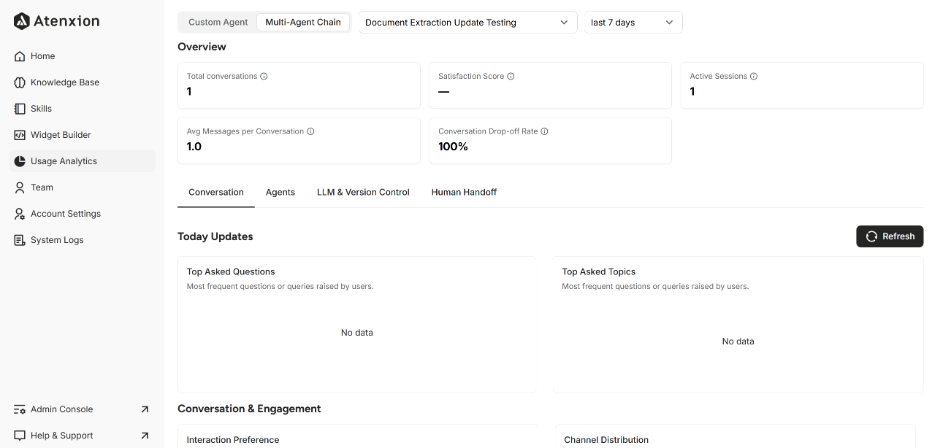Open the last 7 days dropdown
This screenshot has height=448, width=936.
tap(633, 23)
